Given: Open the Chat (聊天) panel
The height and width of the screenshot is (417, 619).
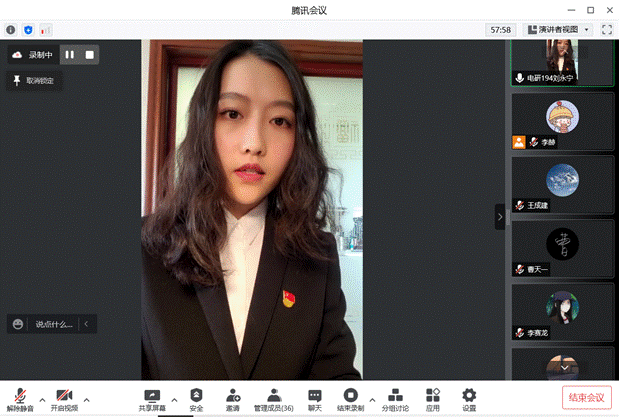Looking at the screenshot, I should [315, 397].
